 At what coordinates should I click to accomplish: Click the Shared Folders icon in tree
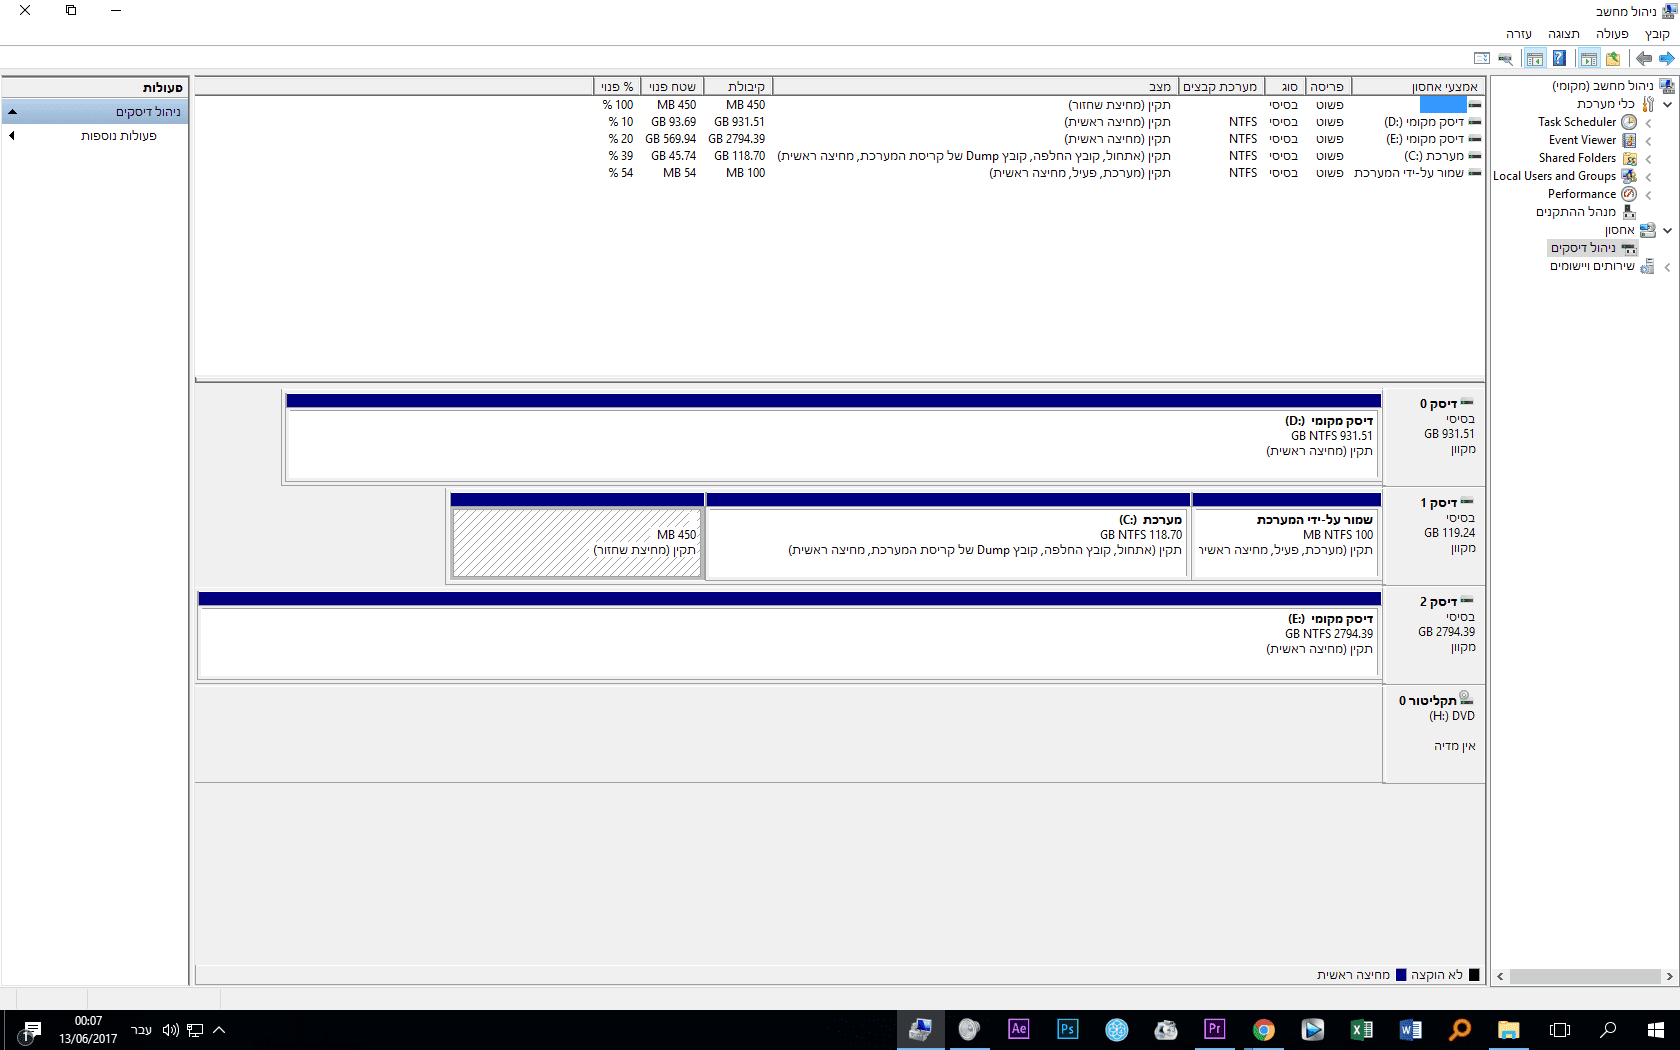(1629, 158)
